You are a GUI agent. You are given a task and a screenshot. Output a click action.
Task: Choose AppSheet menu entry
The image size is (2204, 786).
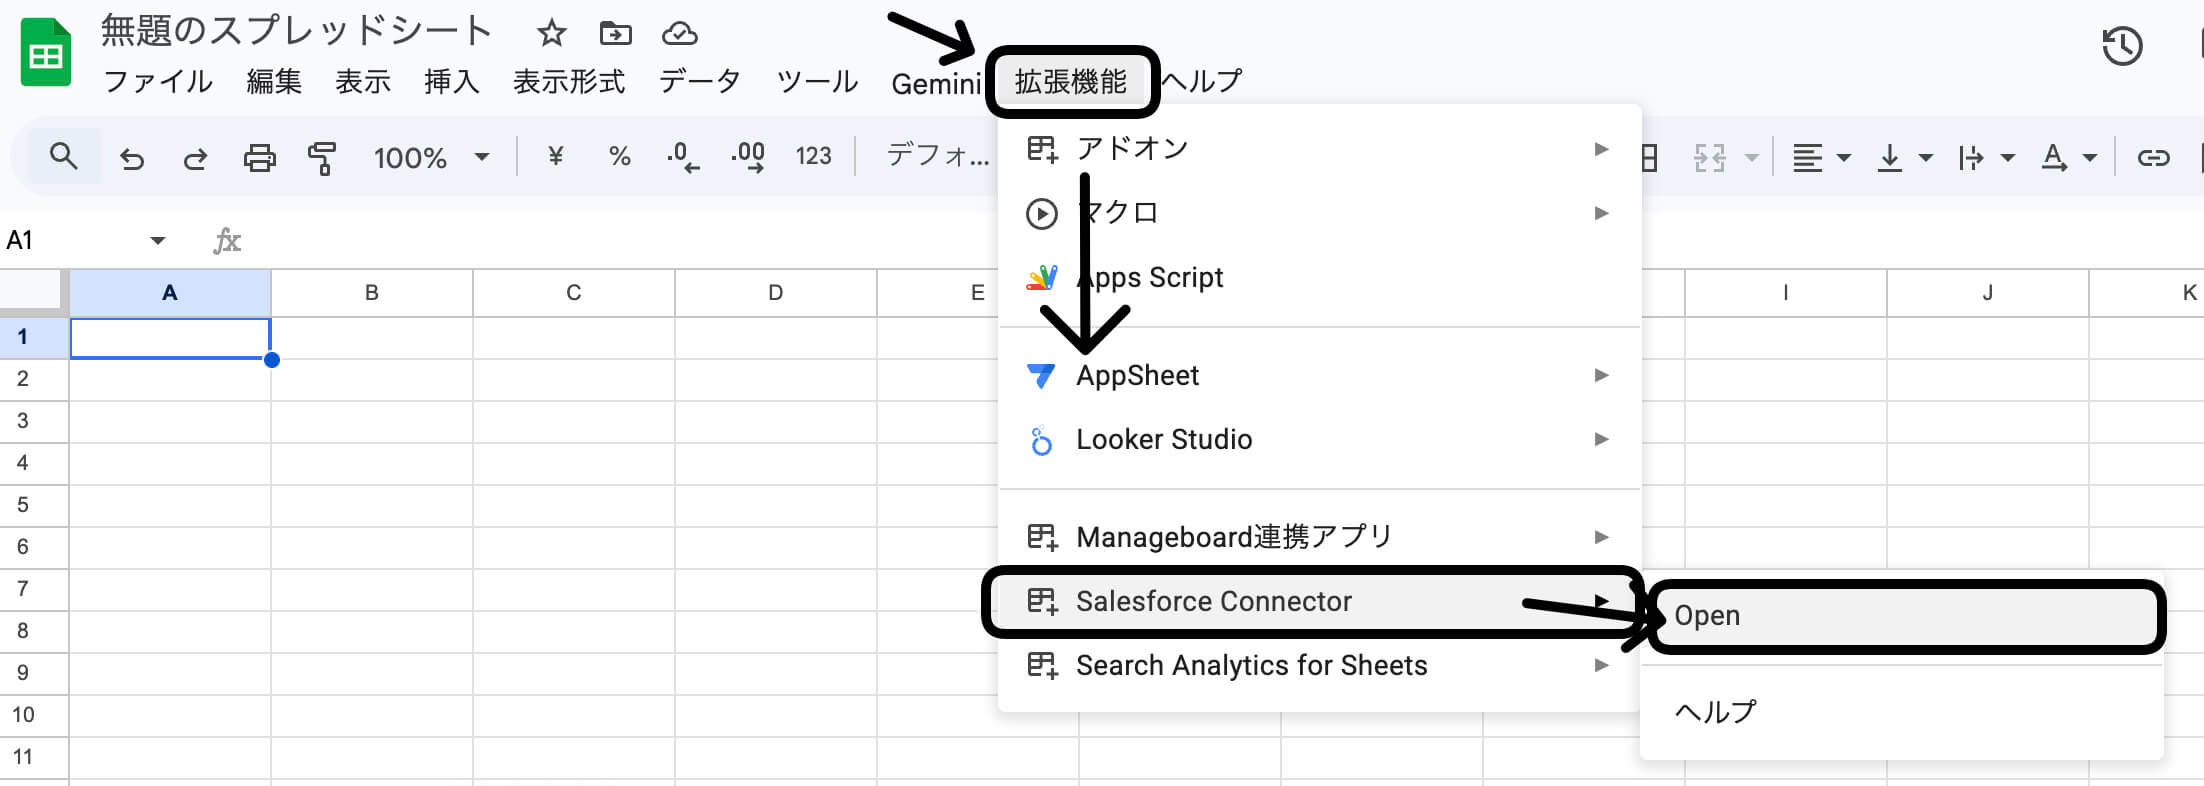(x=1320, y=375)
